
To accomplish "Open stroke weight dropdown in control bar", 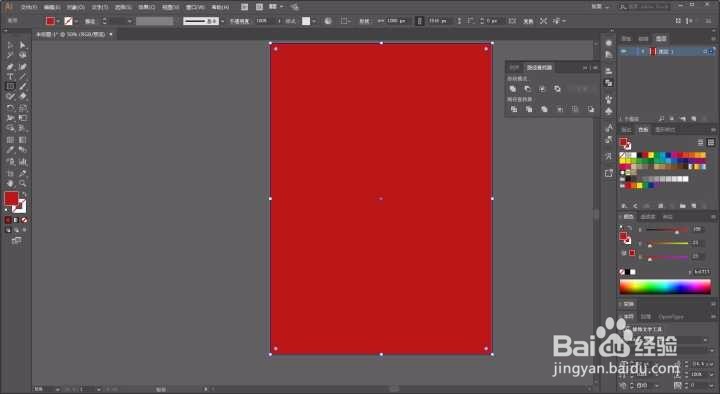I will click(x=129, y=21).
